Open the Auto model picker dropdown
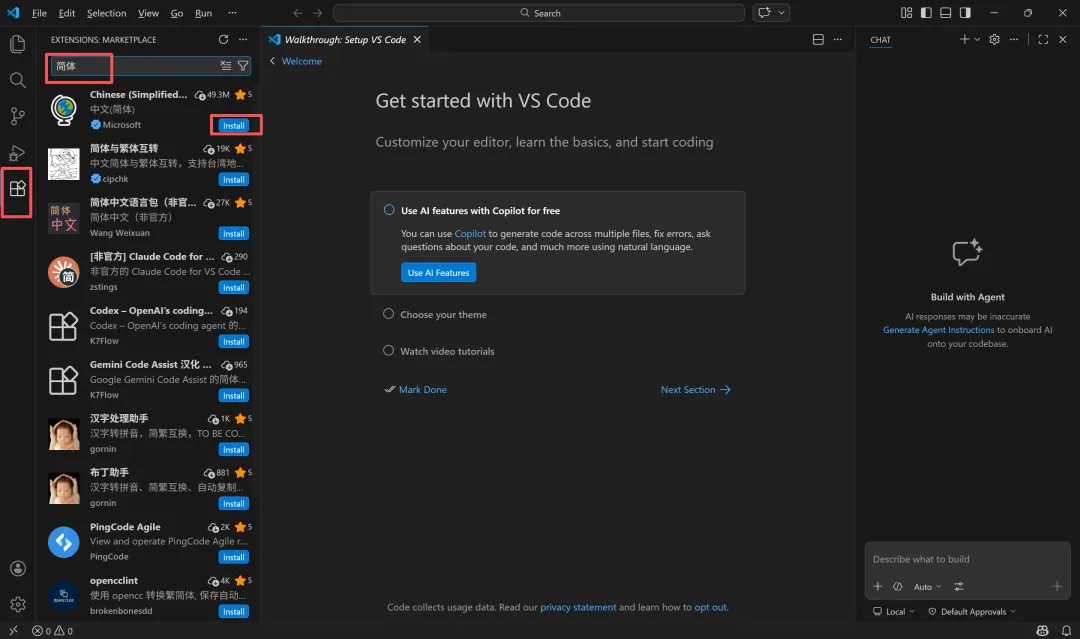The width and height of the screenshot is (1080, 639). [927, 587]
